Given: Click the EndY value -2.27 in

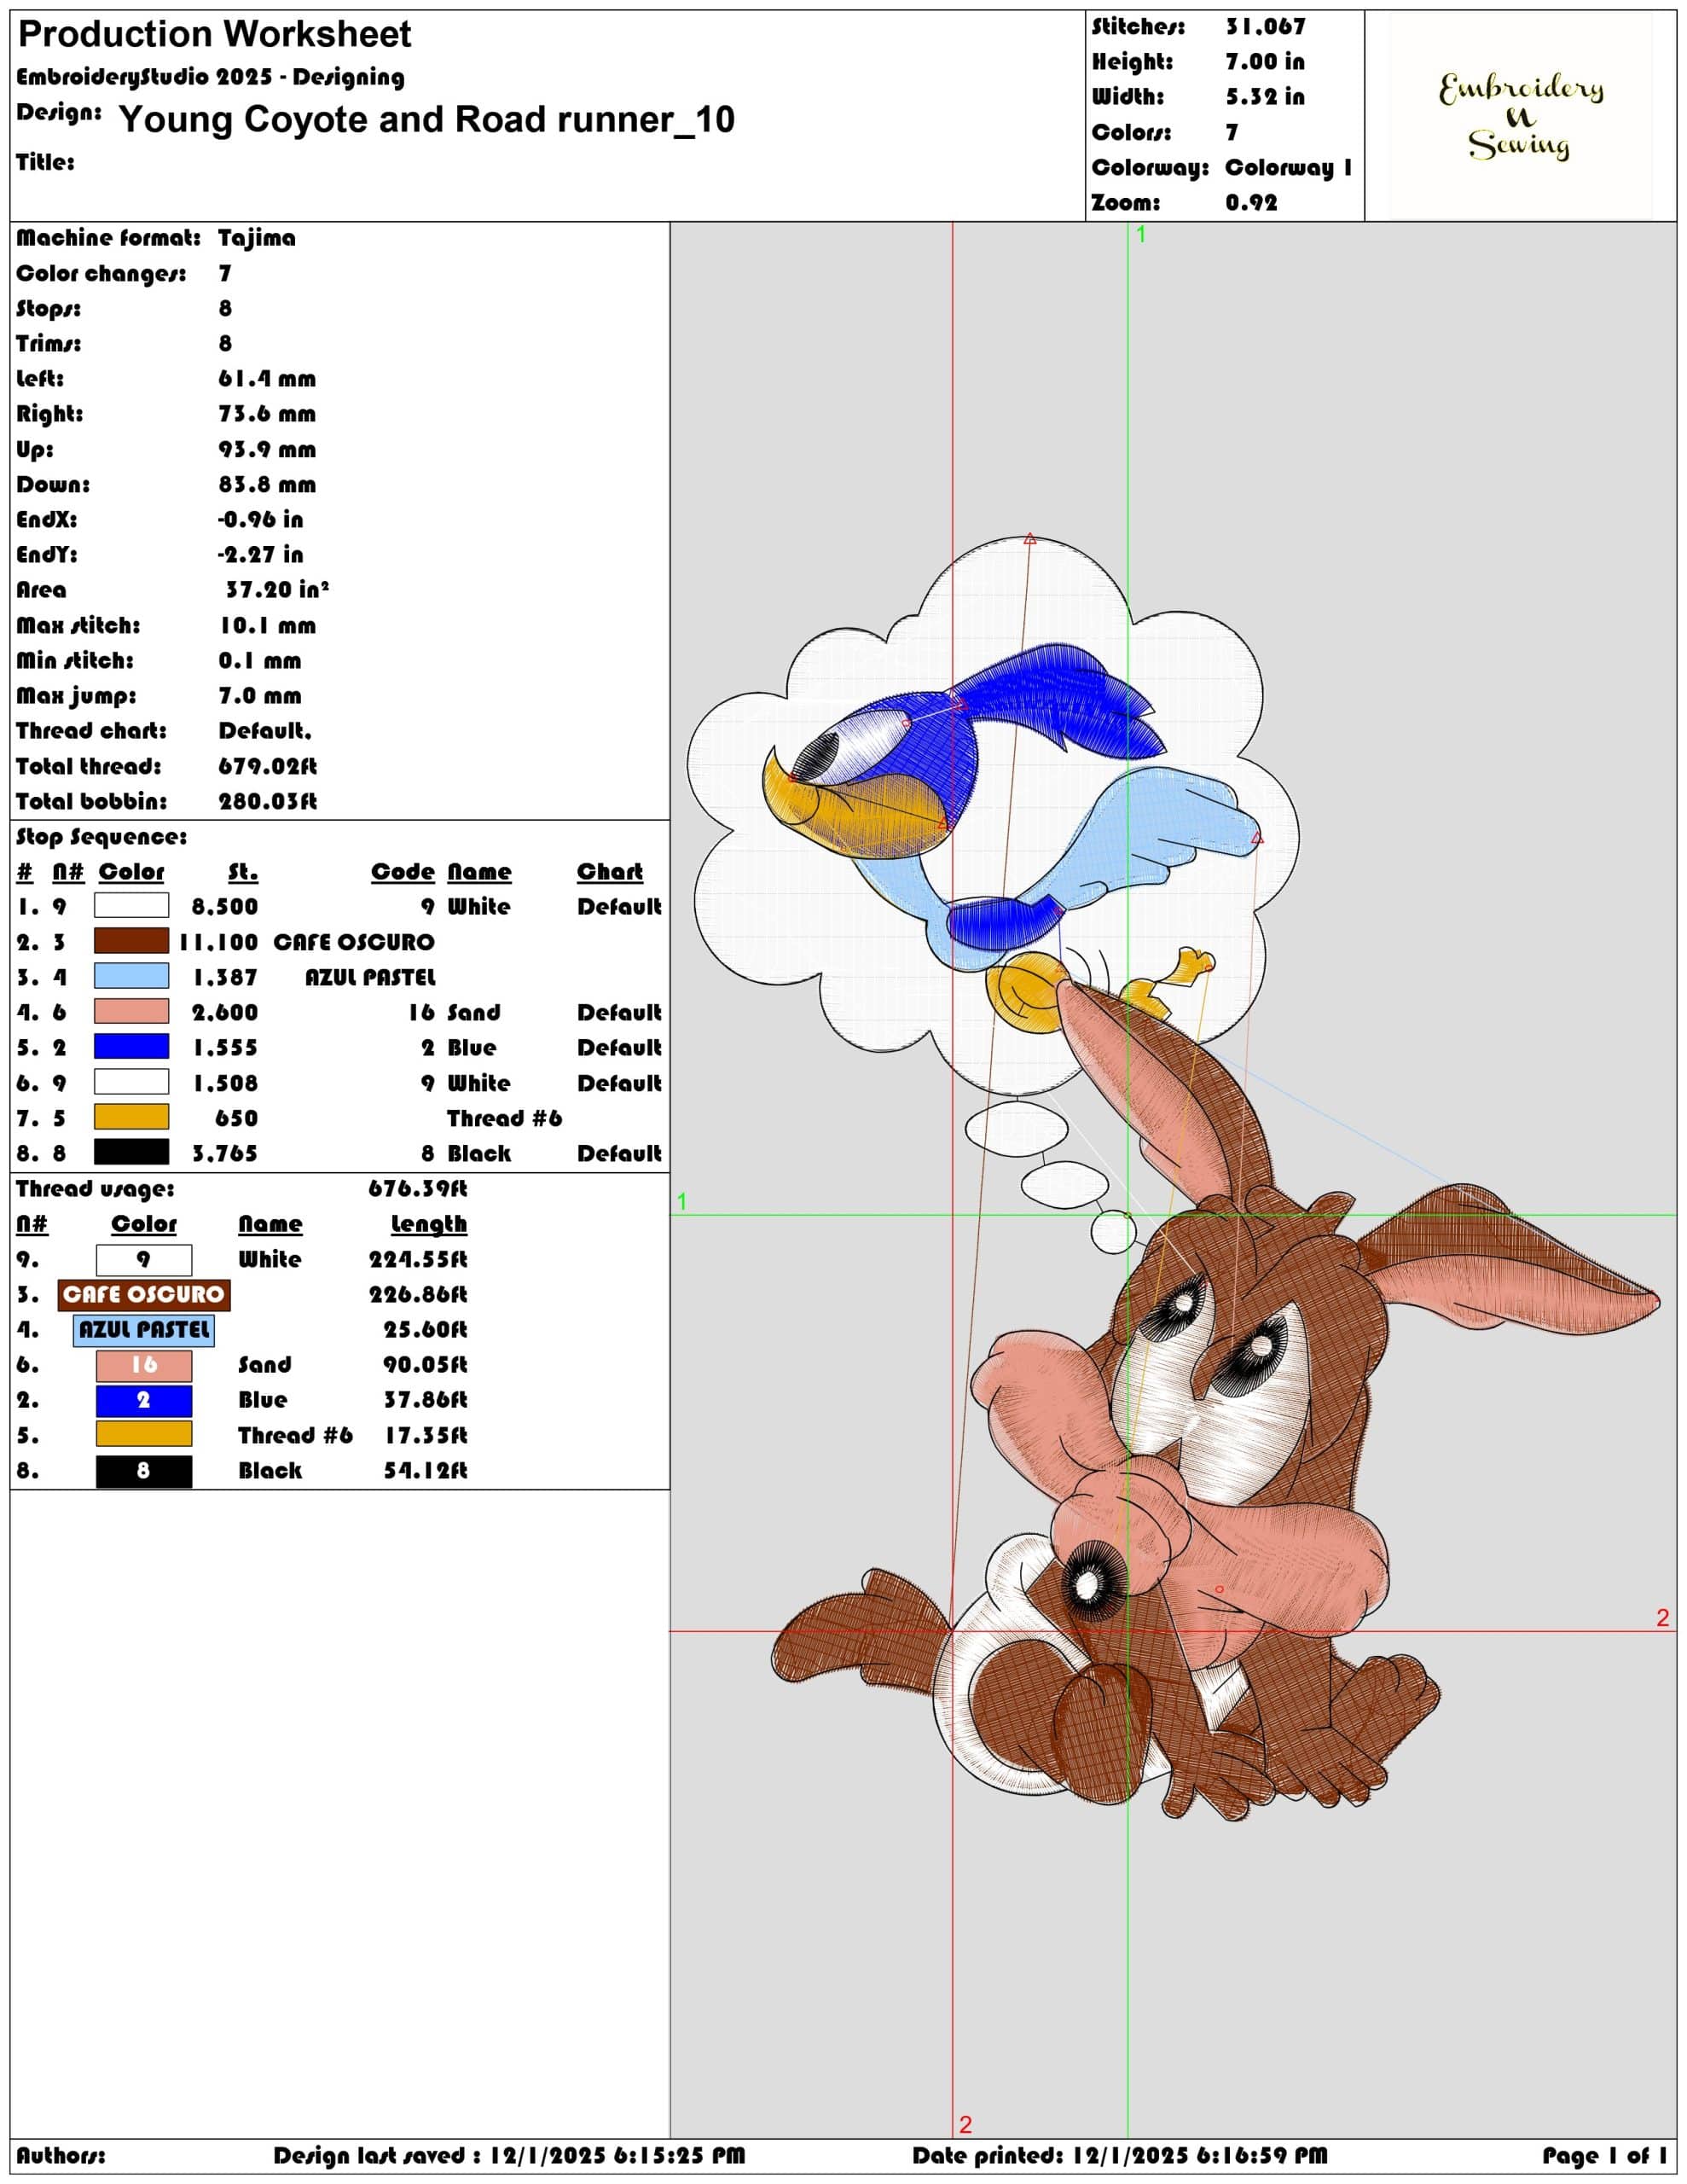Looking at the screenshot, I should click(261, 555).
